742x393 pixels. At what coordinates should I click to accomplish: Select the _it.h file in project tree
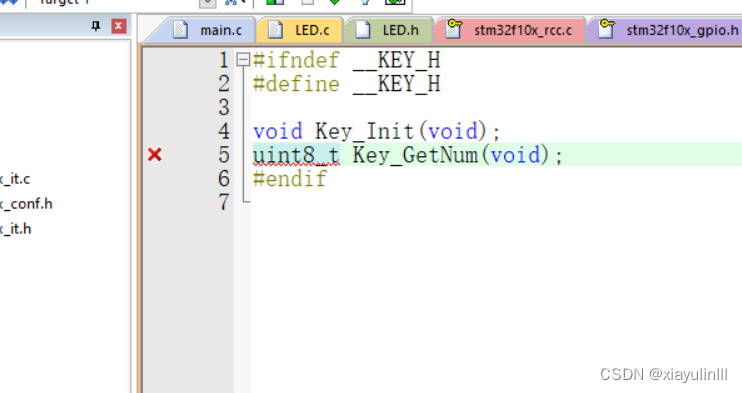click(x=16, y=229)
